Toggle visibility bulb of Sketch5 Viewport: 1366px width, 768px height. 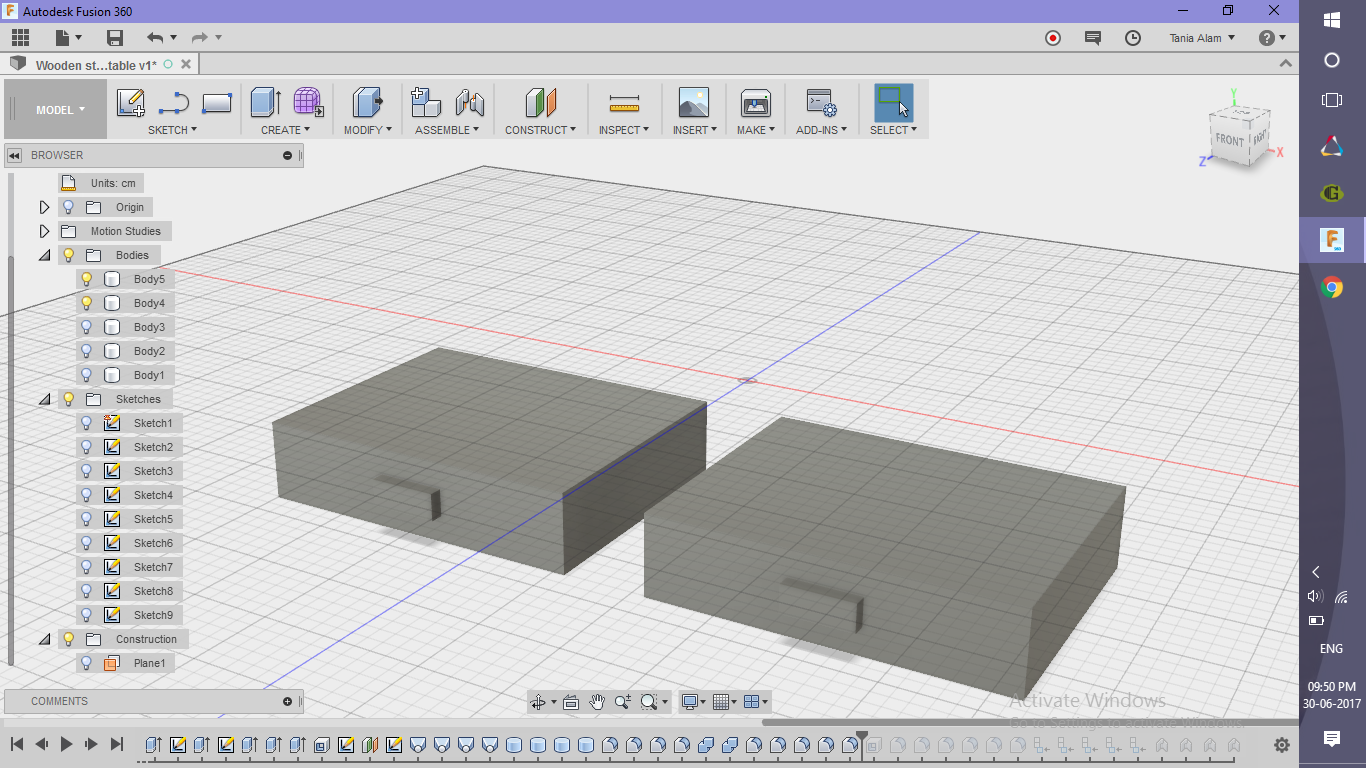[x=87, y=519]
